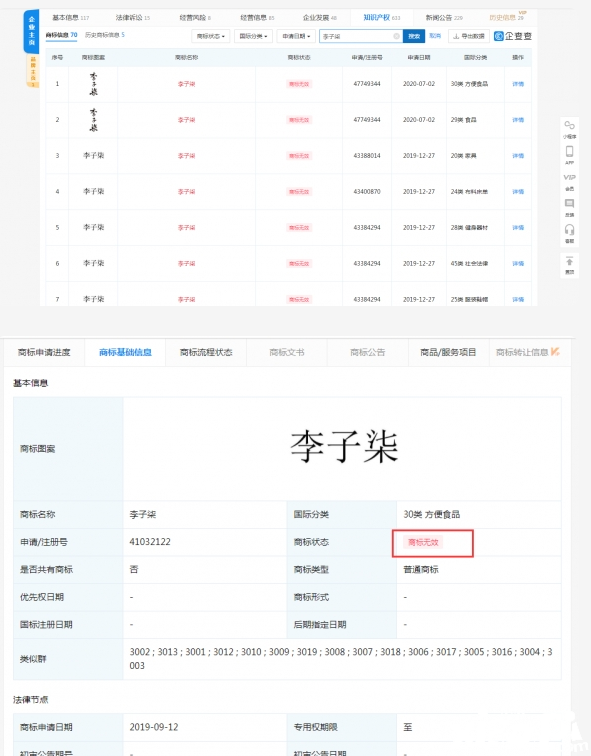Open the 历史信息 VIP tab
The height and width of the screenshot is (756, 591).
point(507,17)
